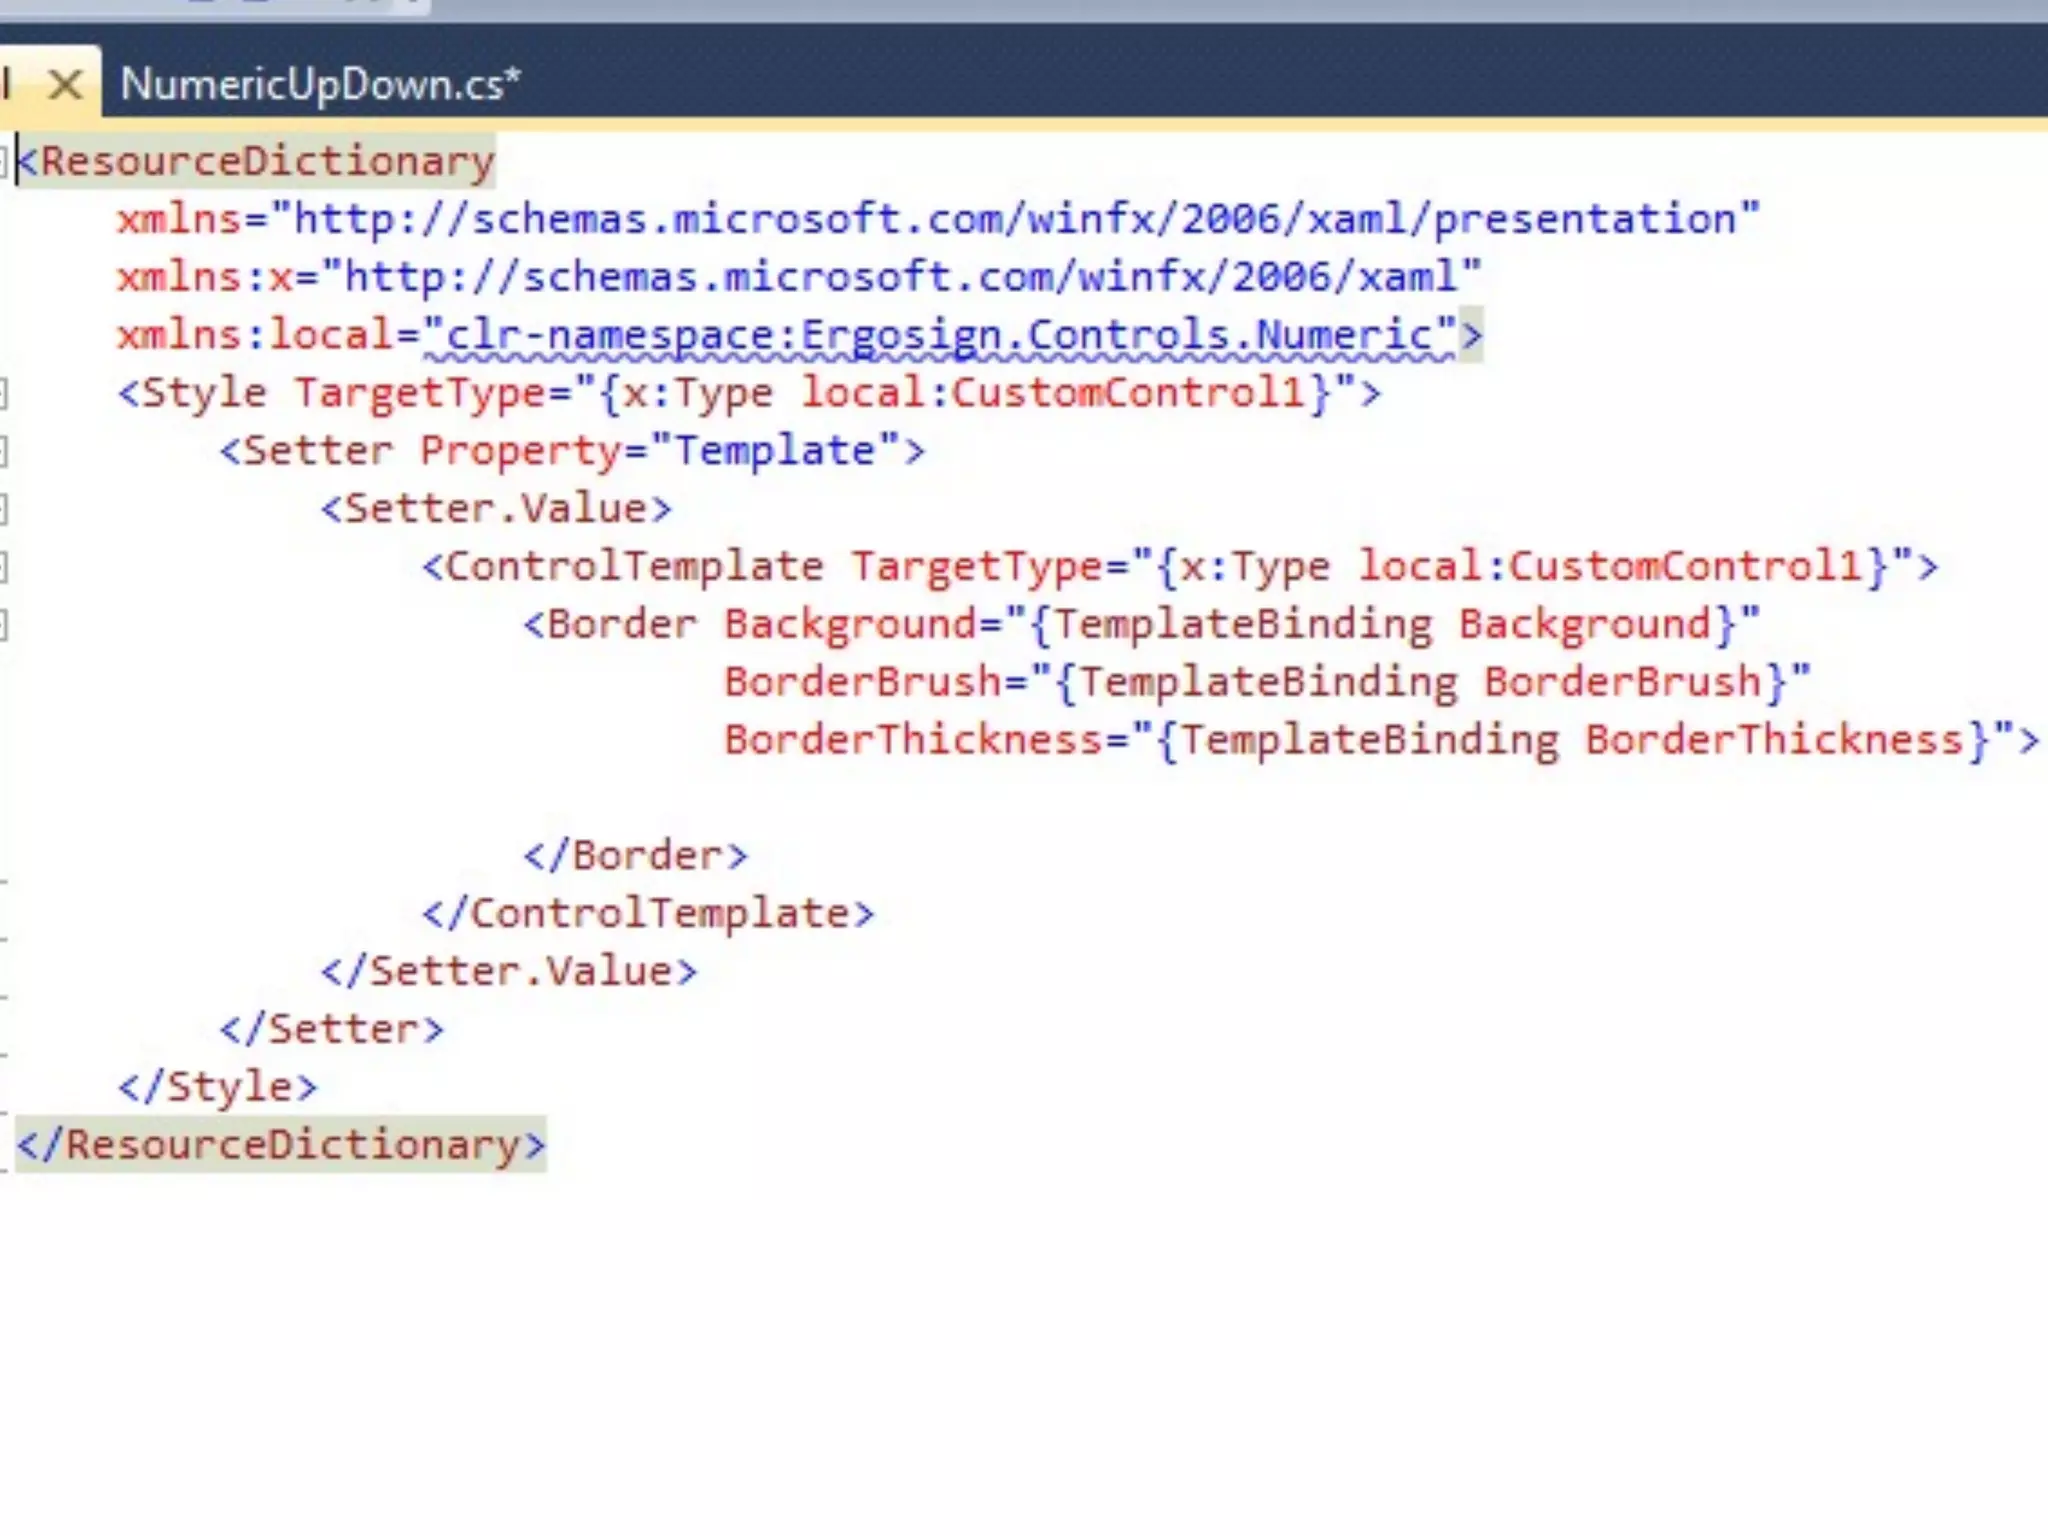This screenshot has height=1536, width=2048.
Task: Collapse the Border element outlining node
Action: click(x=3, y=626)
